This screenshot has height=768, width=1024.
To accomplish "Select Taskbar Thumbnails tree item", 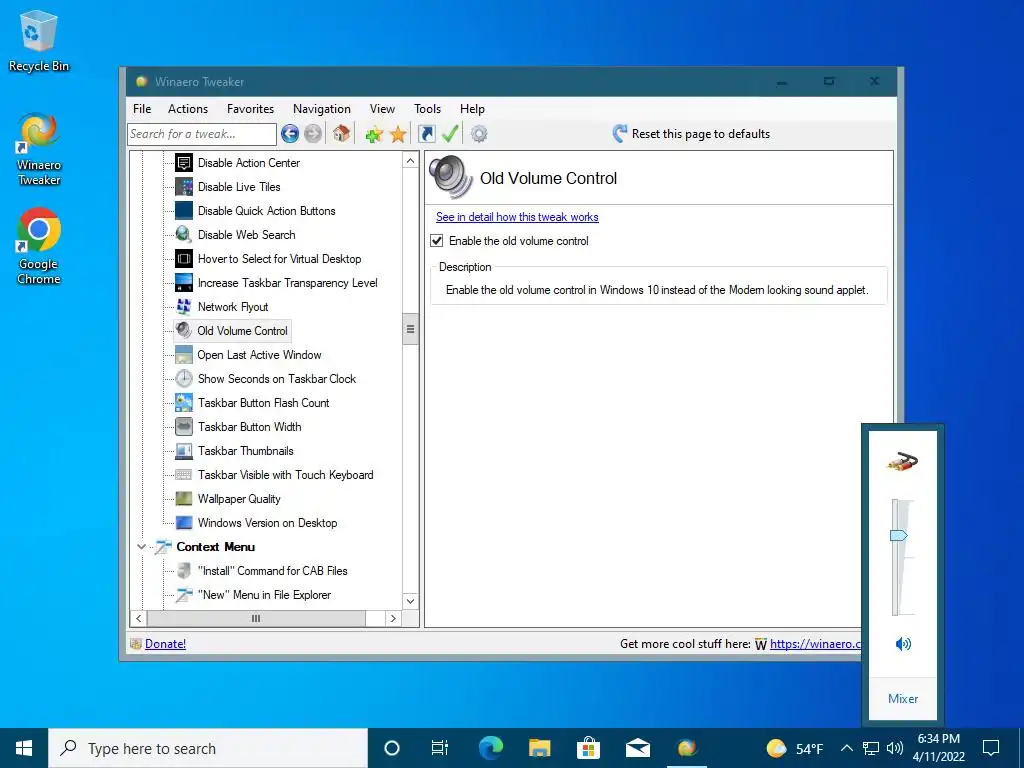I will 246,451.
